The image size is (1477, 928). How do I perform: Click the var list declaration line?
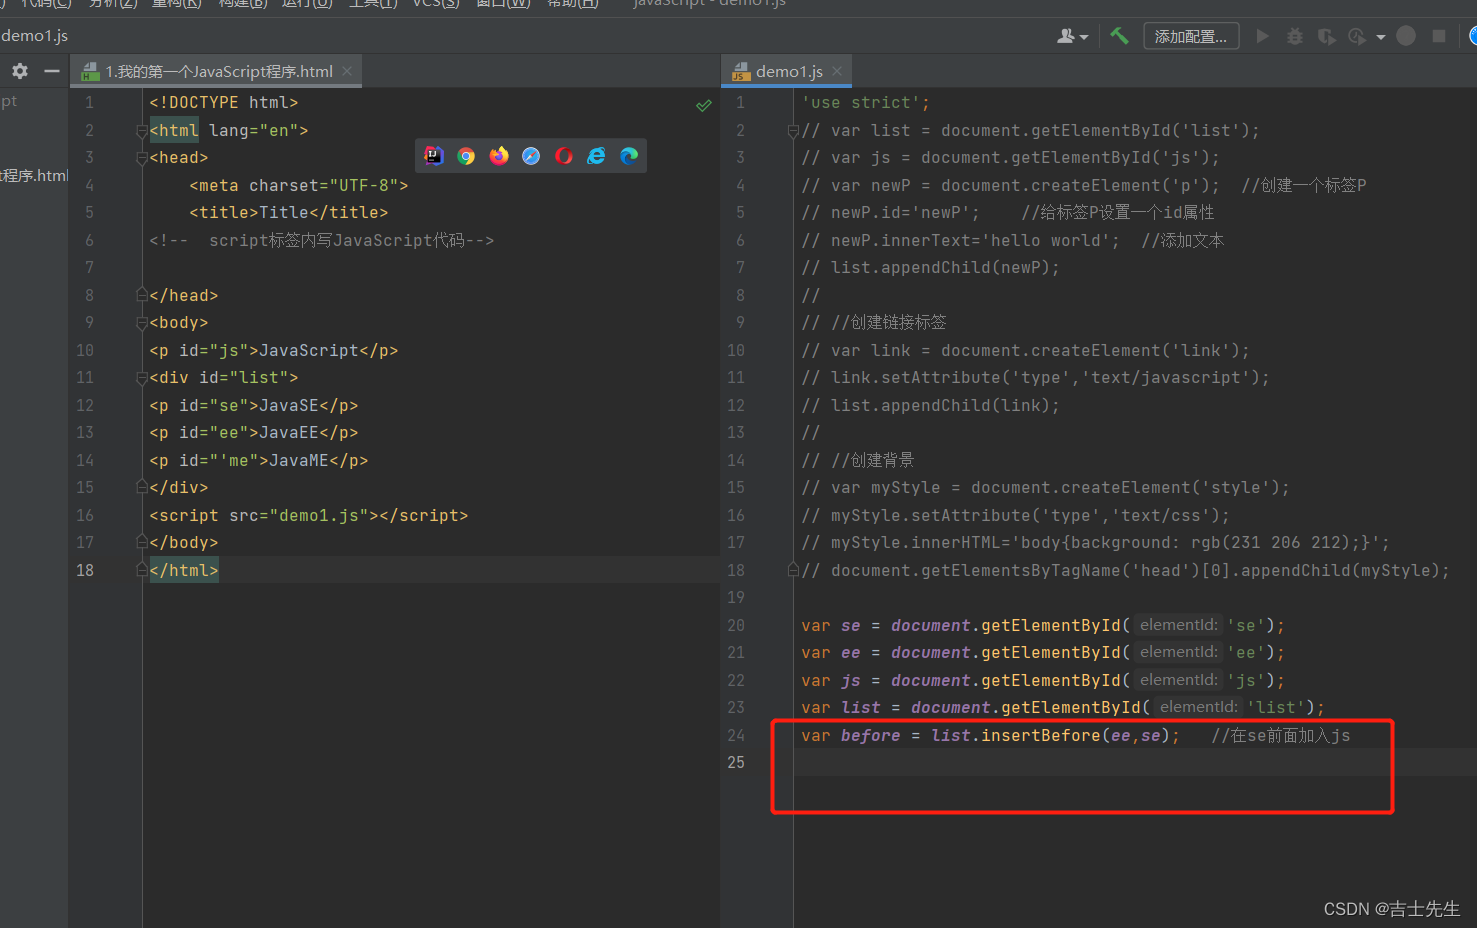pos(1063,707)
